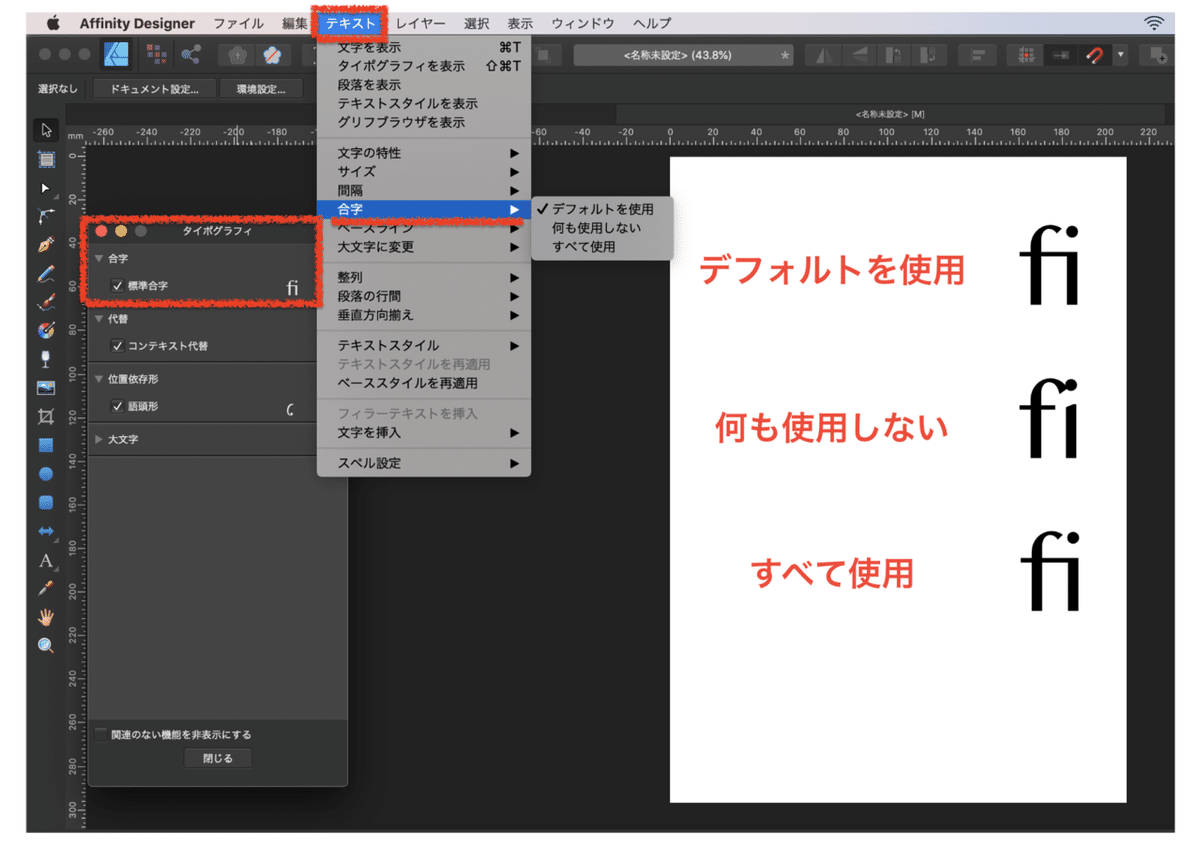The height and width of the screenshot is (847, 1200).
Task: Select the Place Image tool
Action: click(46, 388)
